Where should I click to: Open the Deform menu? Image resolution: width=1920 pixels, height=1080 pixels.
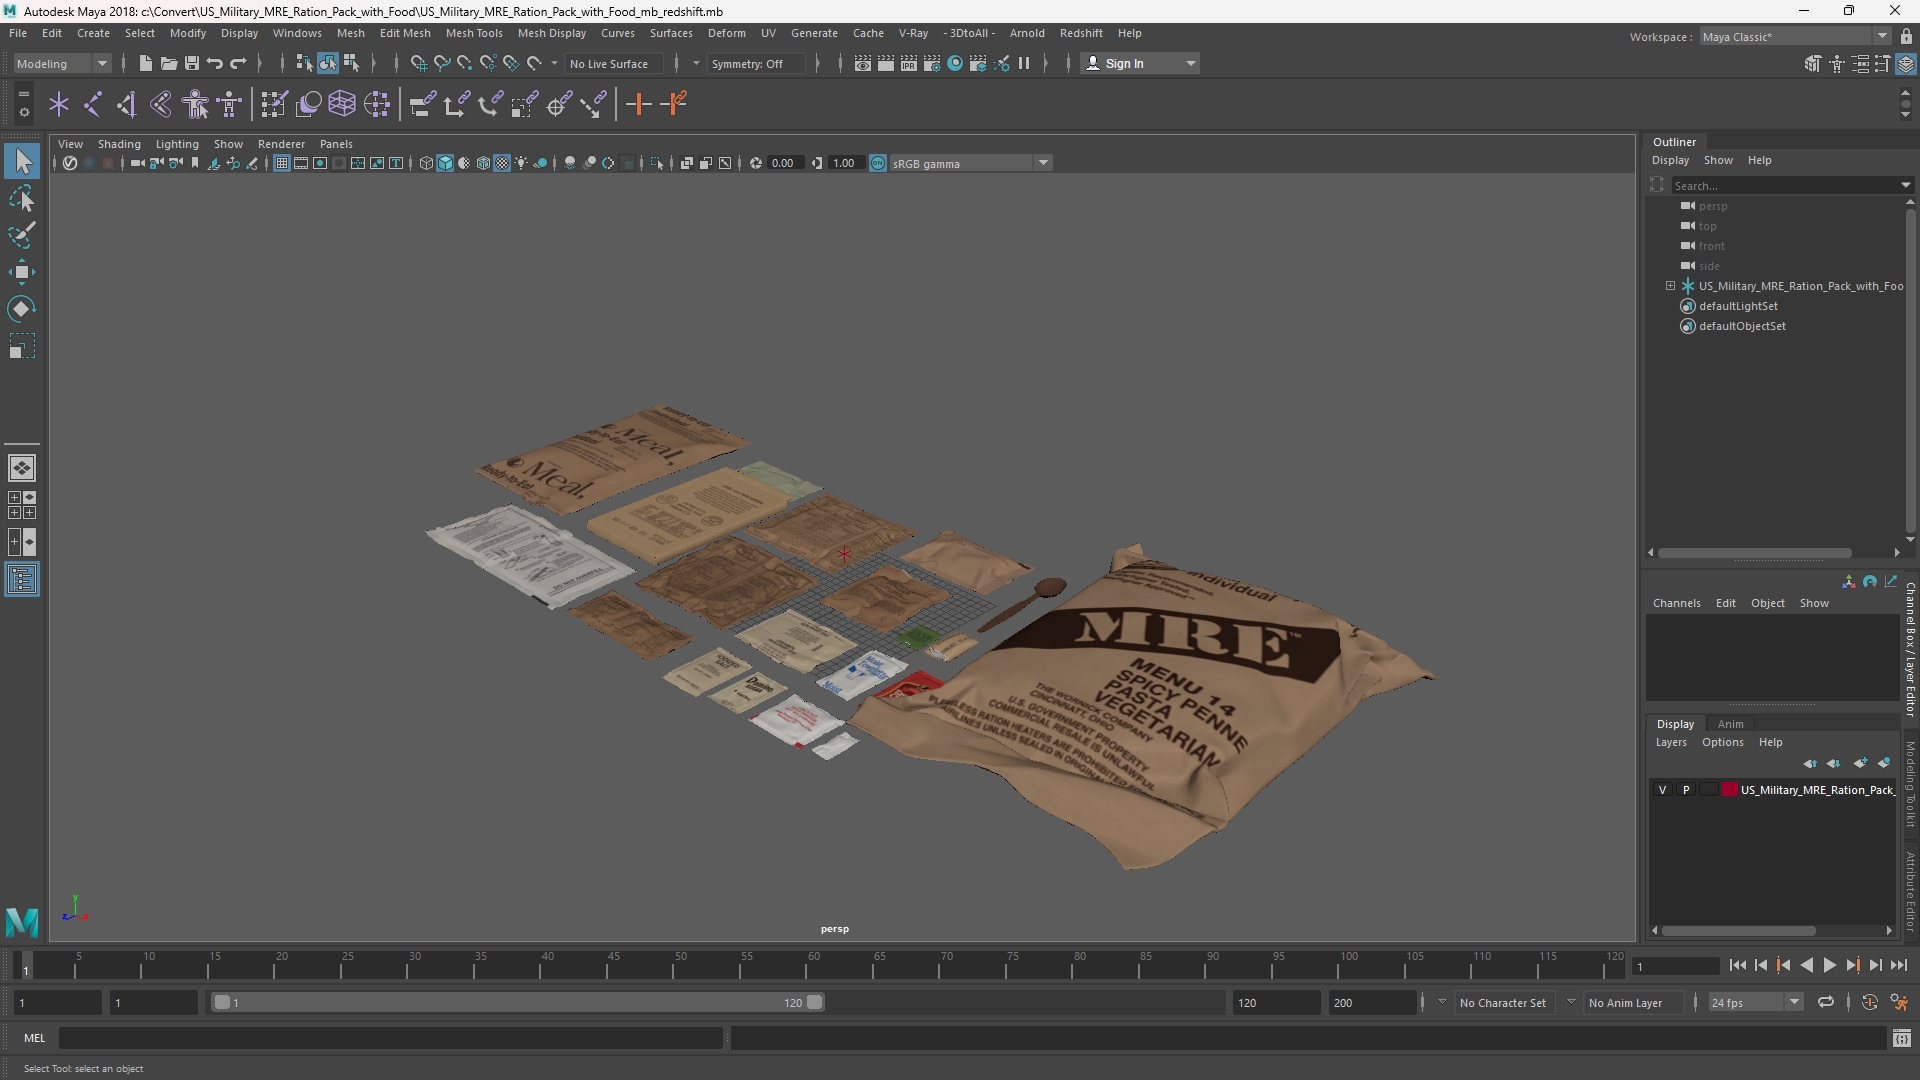[726, 33]
